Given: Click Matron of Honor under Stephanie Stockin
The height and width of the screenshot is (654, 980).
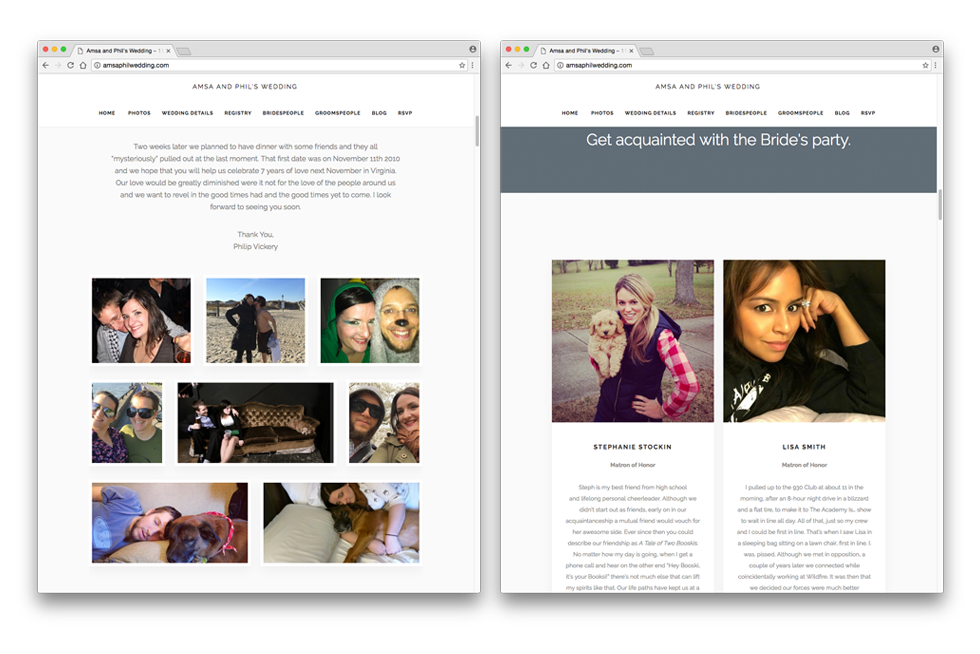Looking at the screenshot, I should (x=632, y=465).
